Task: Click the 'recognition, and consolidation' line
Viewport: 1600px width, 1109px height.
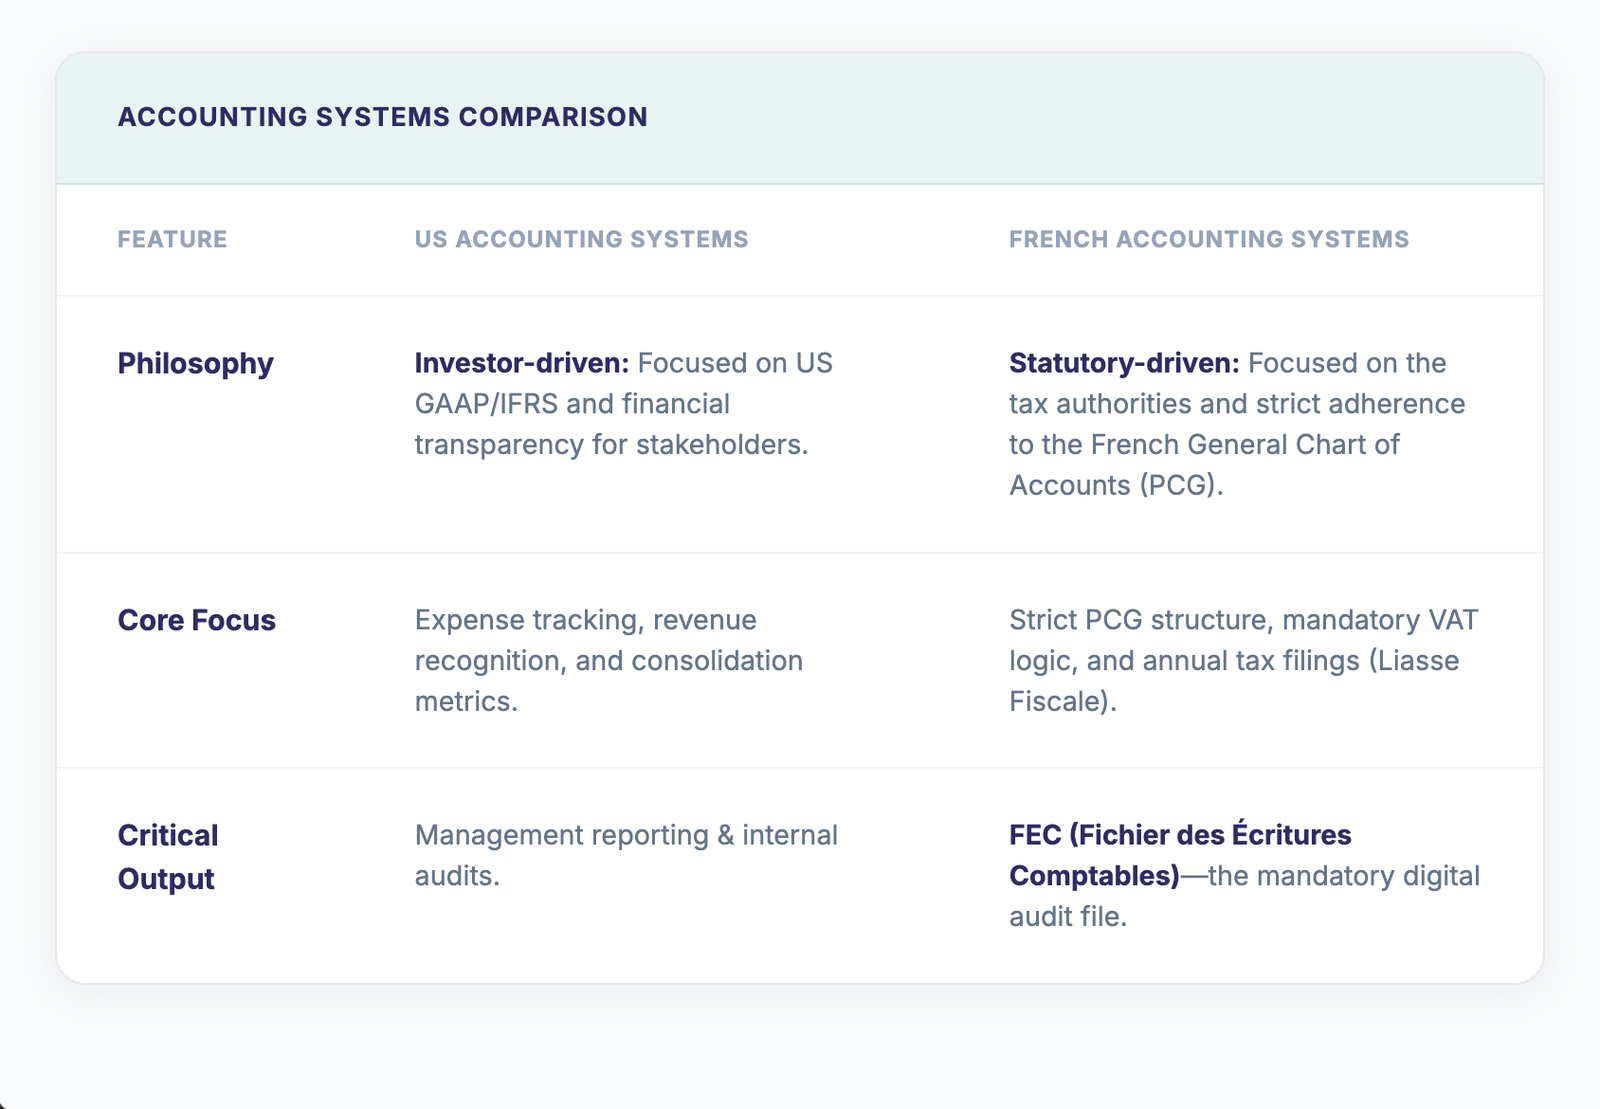Action: tap(608, 661)
